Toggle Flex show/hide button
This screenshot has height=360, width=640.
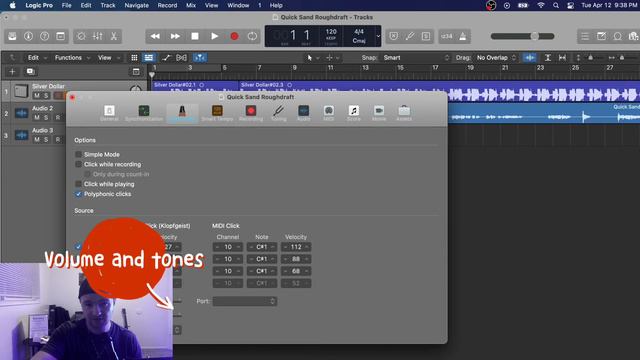point(181,58)
